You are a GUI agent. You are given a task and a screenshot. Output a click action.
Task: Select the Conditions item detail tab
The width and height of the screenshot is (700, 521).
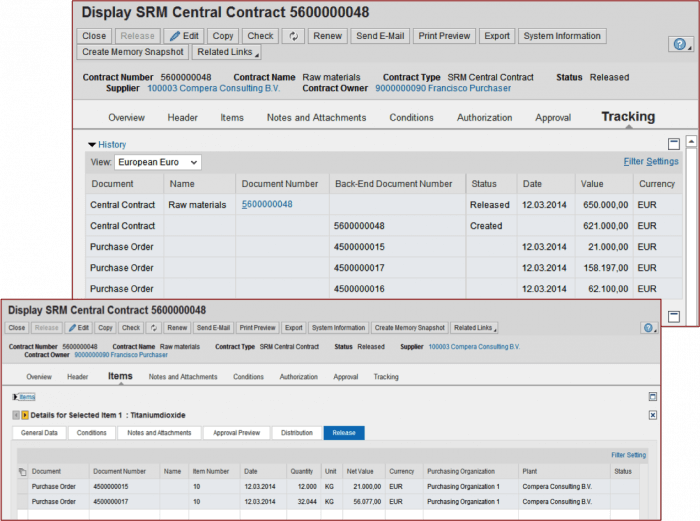coord(92,433)
